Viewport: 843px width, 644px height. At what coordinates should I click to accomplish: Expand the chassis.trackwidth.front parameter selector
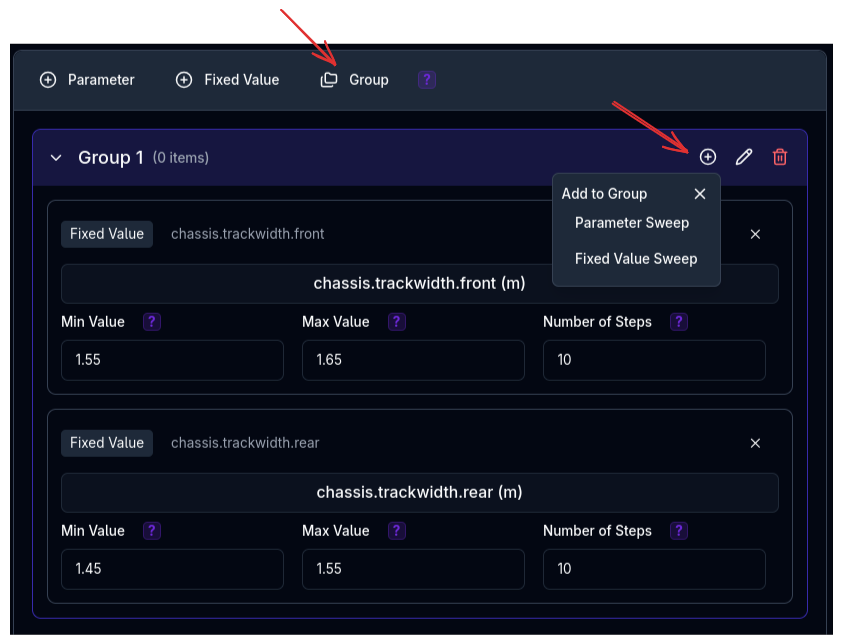(419, 283)
